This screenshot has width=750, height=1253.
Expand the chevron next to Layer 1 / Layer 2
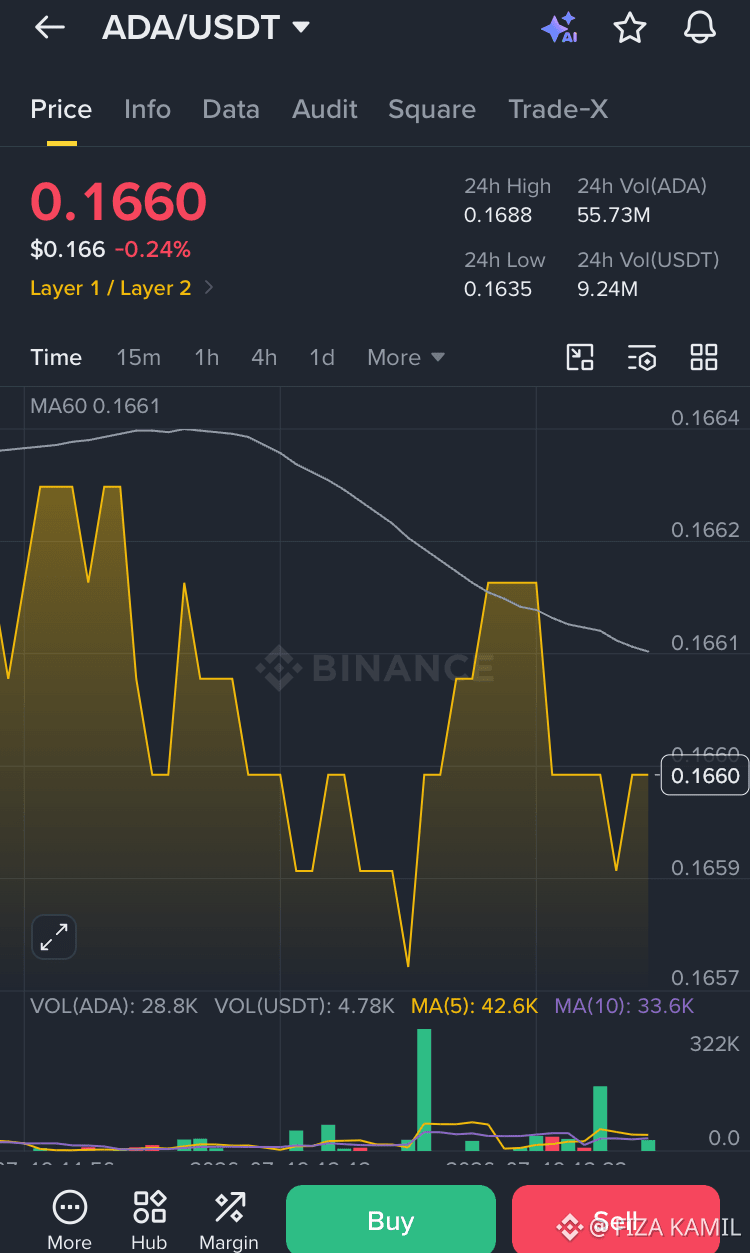pos(208,288)
